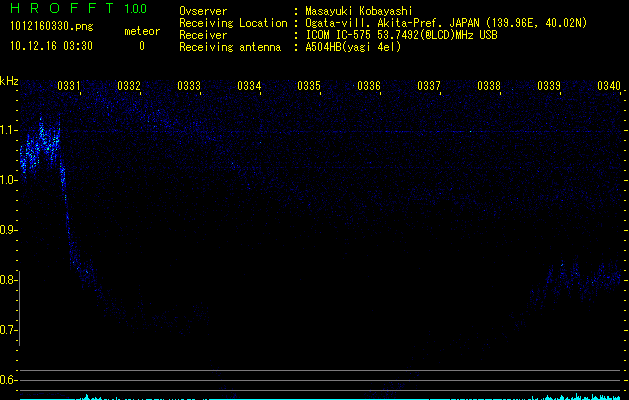
Task: Click the 1.1 kHz axis label
Action: click(7, 130)
